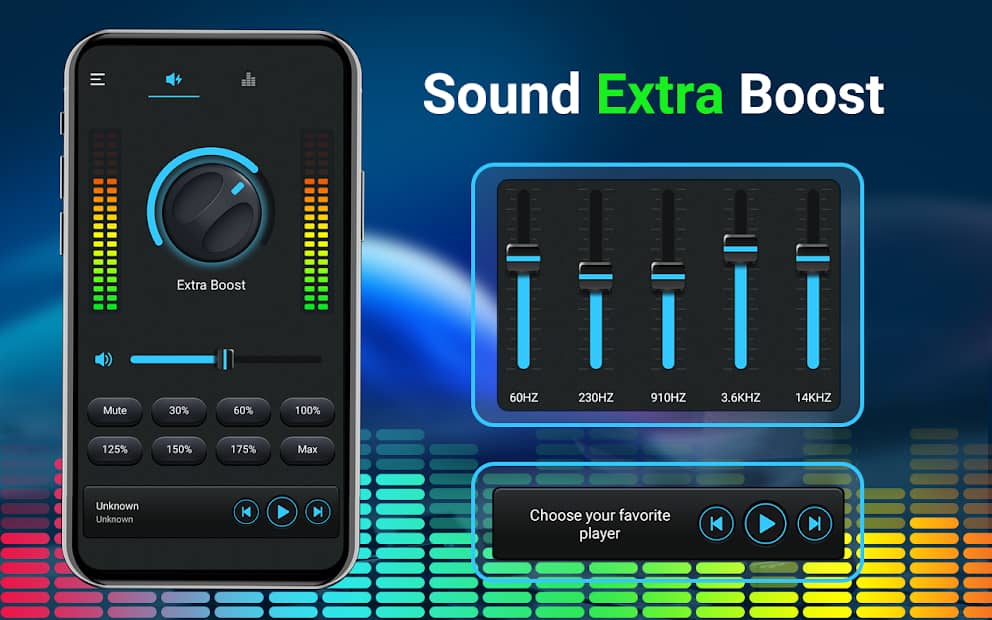The height and width of the screenshot is (620, 992).
Task: Set volume to 100% preset
Action: tap(307, 411)
